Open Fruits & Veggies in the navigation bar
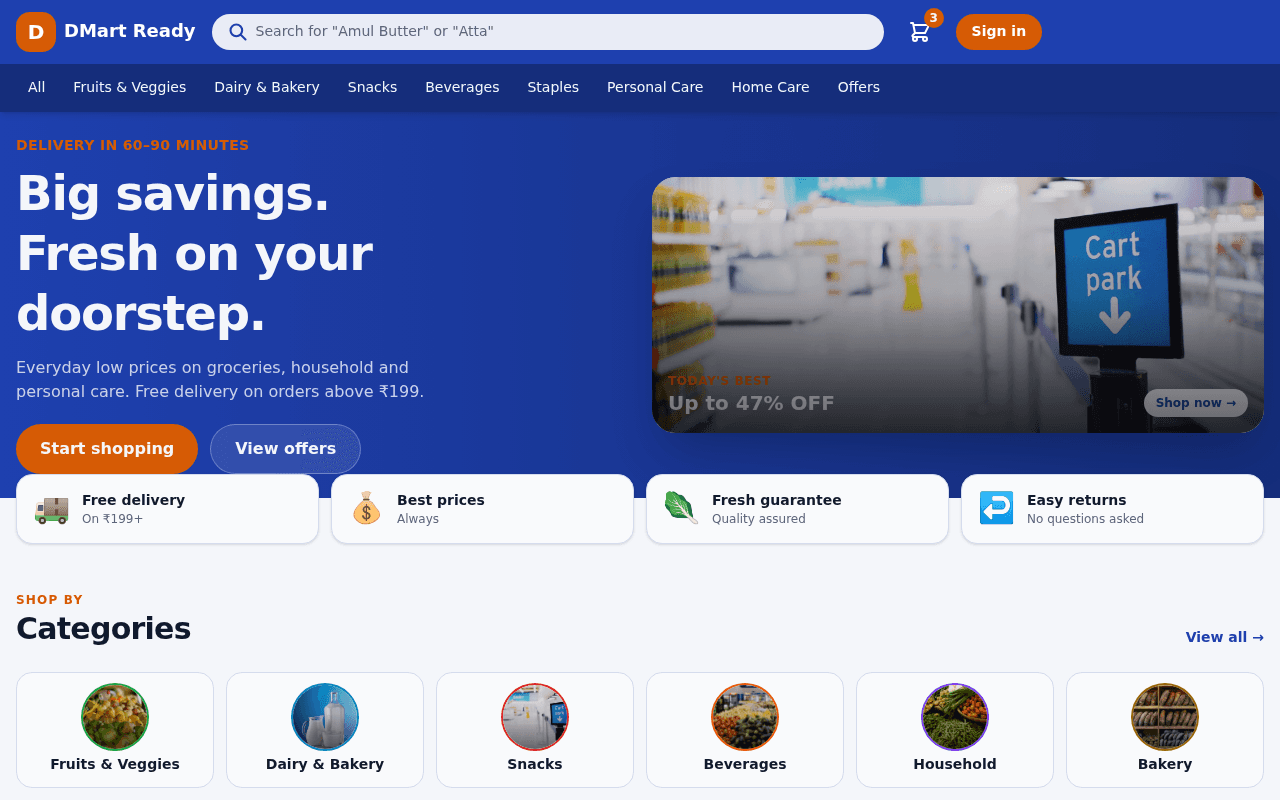 (130, 87)
